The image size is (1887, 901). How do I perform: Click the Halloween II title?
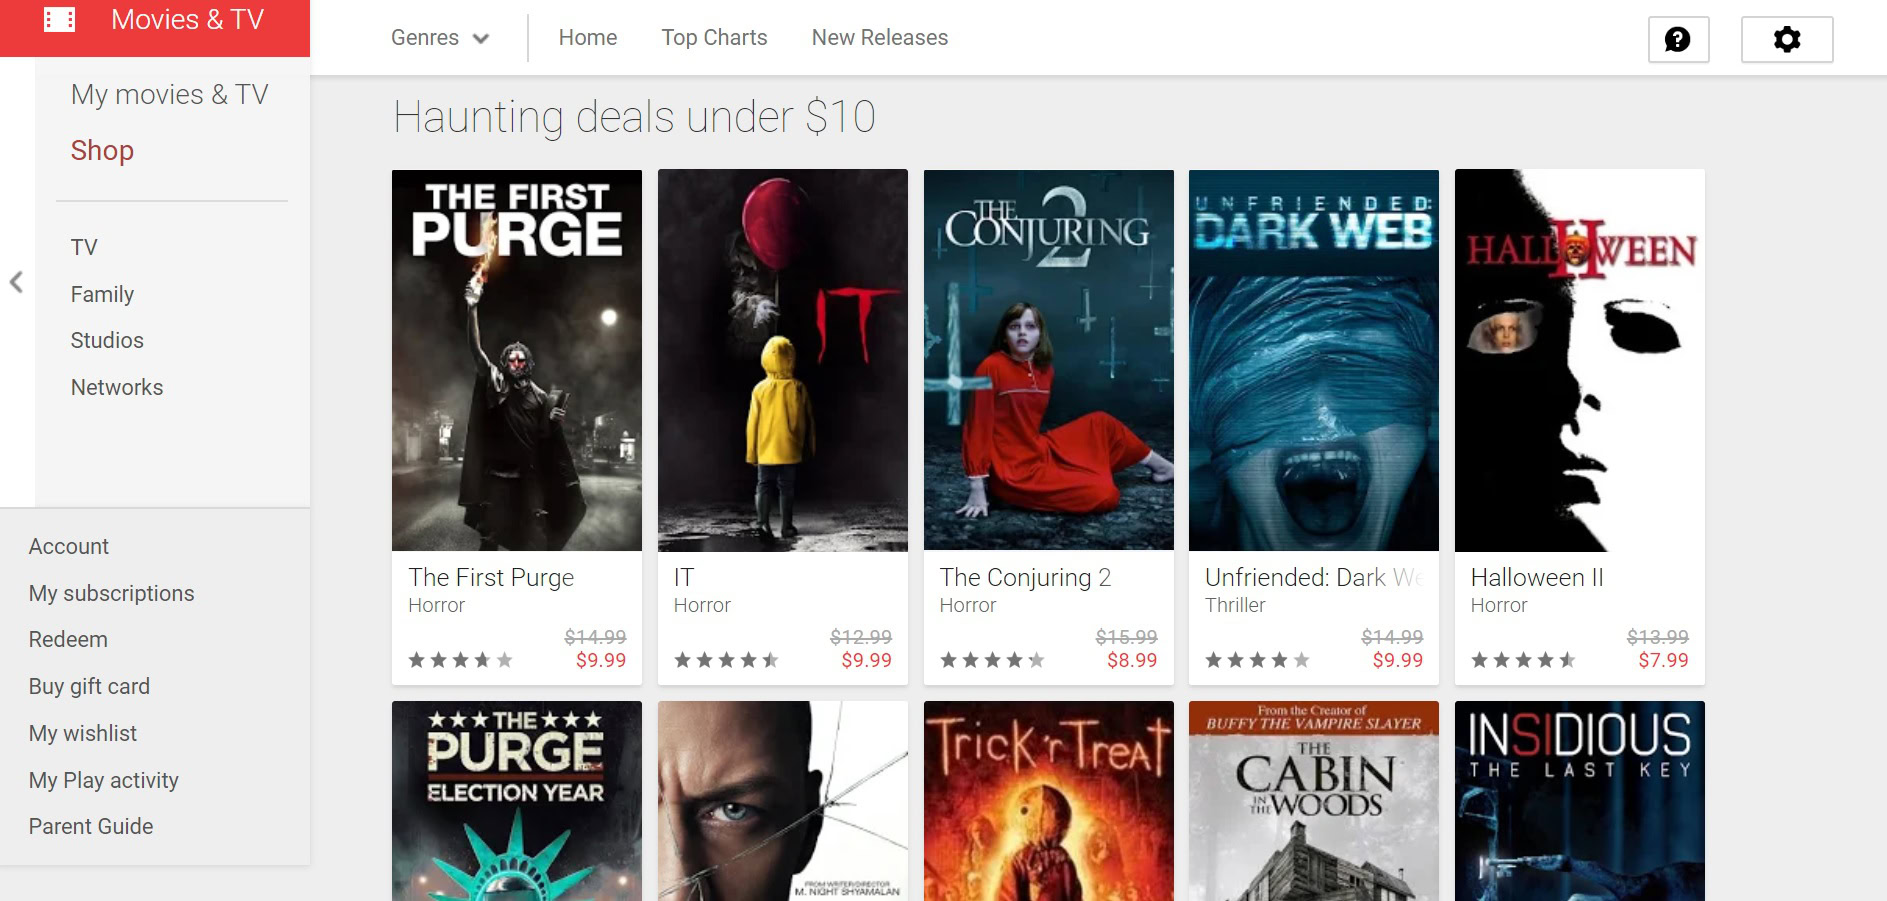[1537, 577]
